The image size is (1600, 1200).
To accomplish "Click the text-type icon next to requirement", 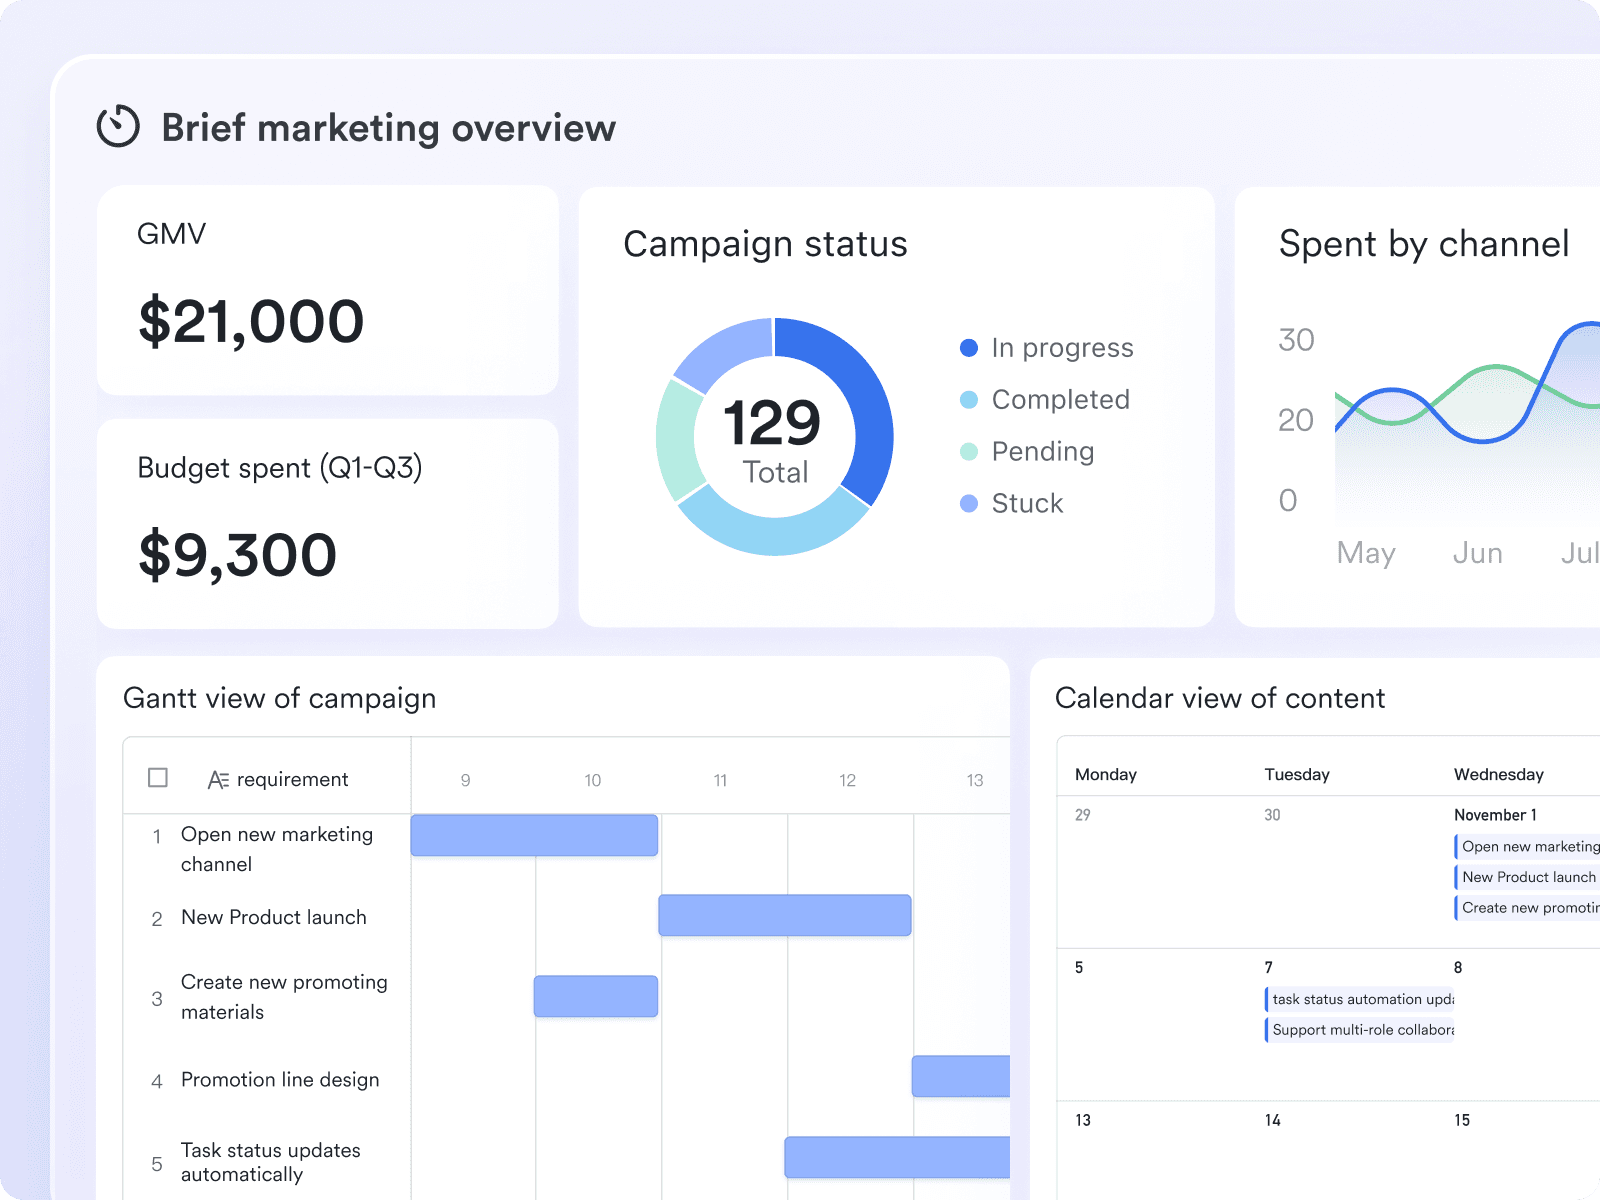I will click(x=218, y=780).
